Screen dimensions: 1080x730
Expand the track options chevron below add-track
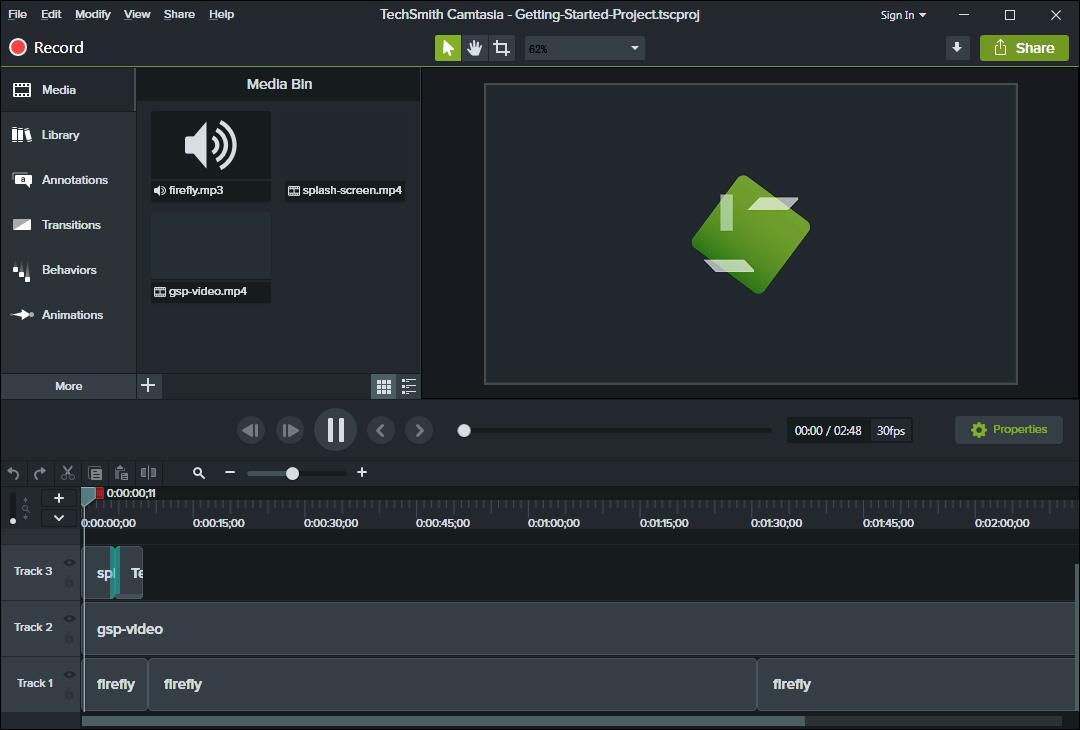point(59,518)
